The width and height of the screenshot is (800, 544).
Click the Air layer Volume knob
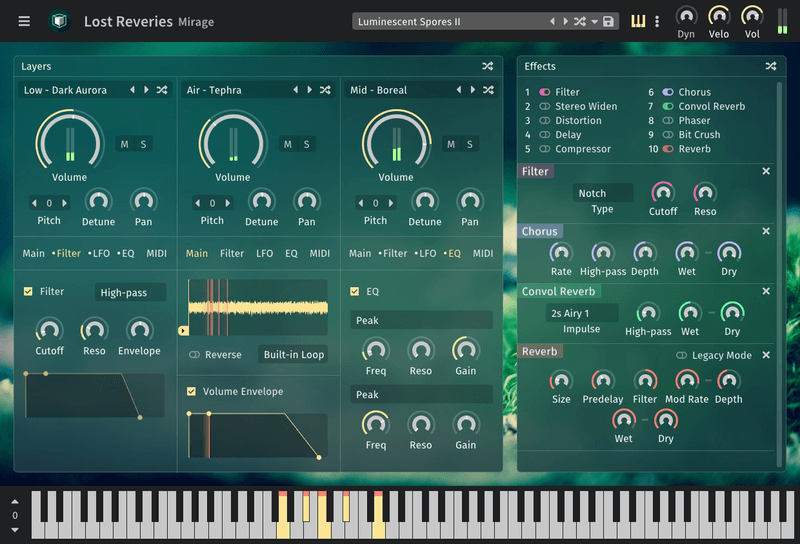[232, 140]
